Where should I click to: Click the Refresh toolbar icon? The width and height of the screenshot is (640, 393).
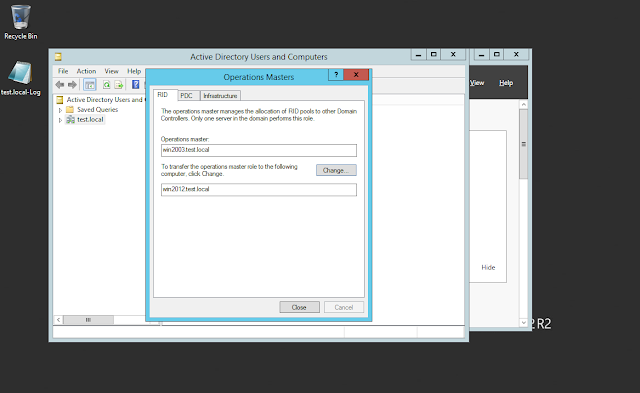point(107,84)
